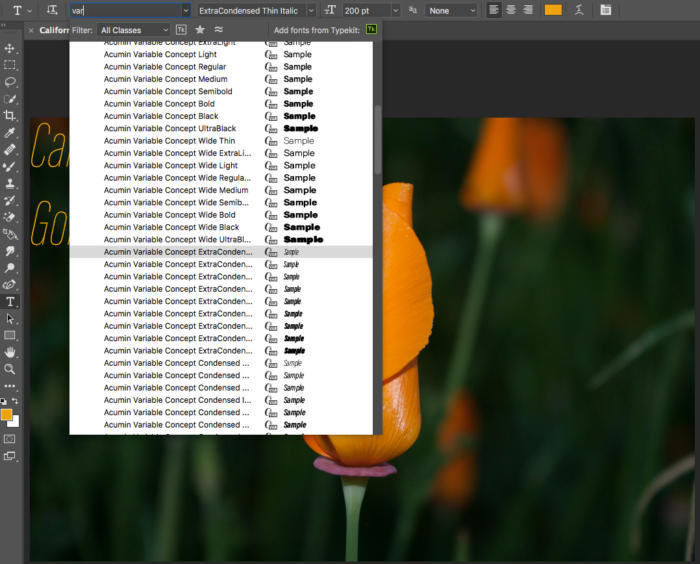Click the font size icon before 200 pt
The width and height of the screenshot is (700, 564).
pos(330,10)
